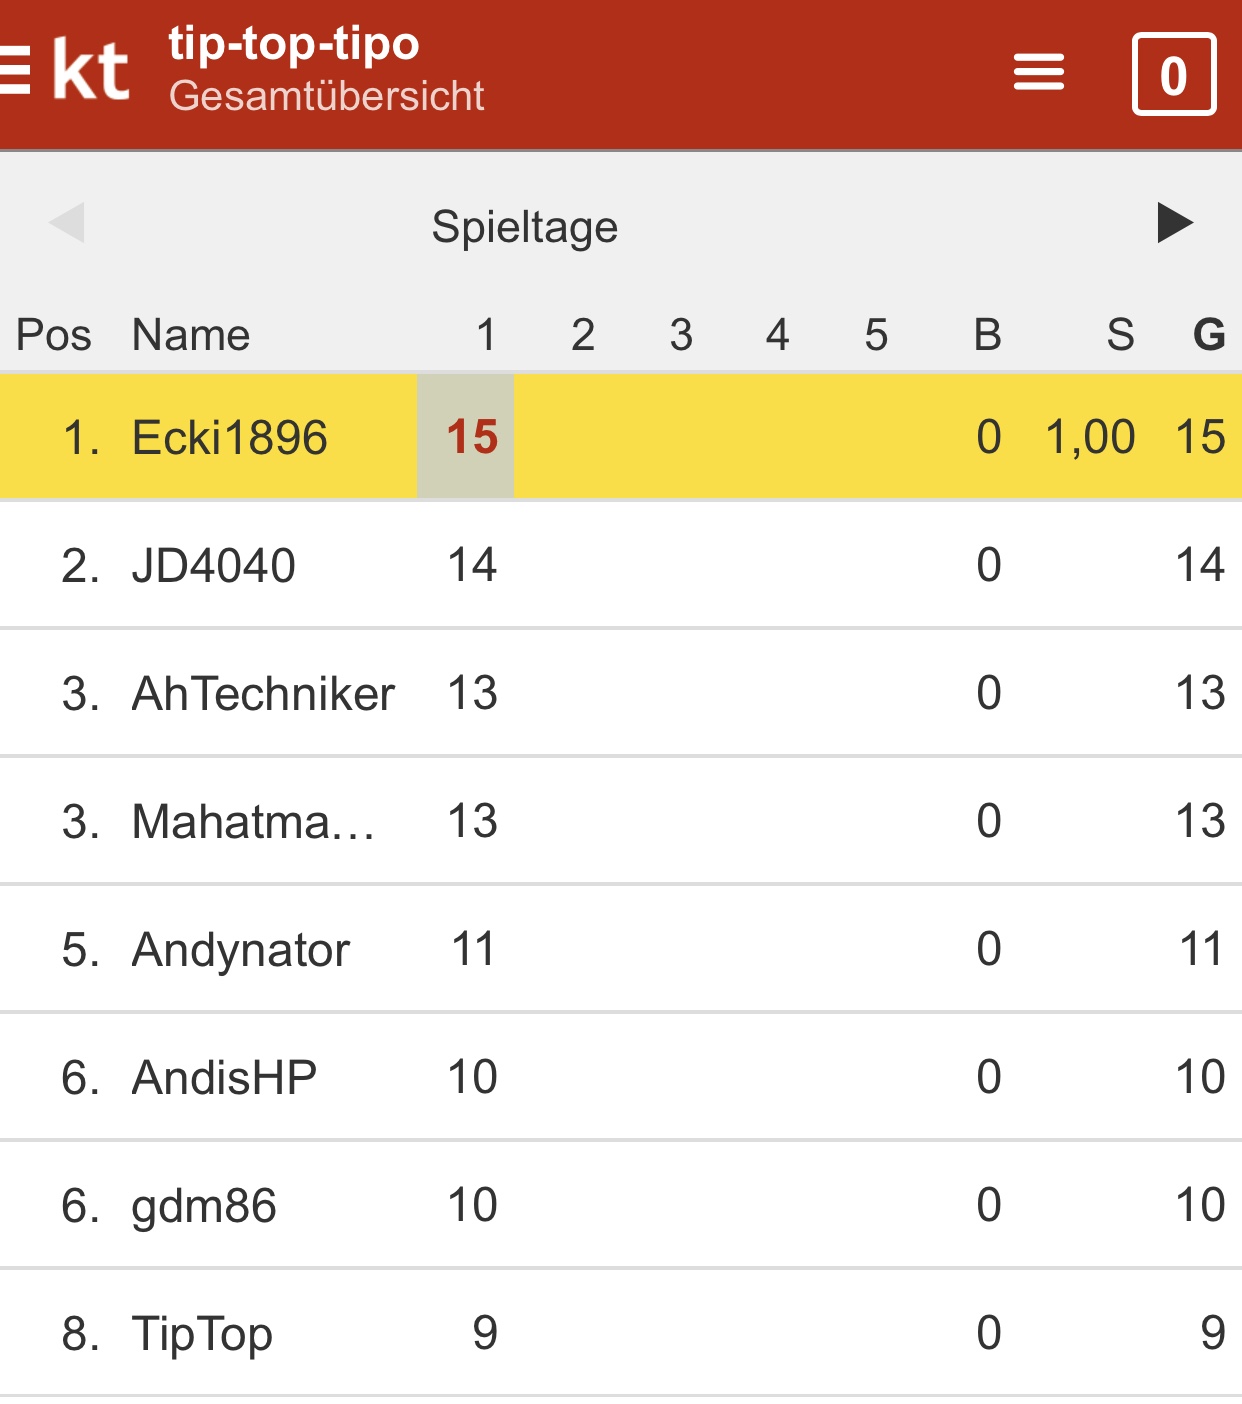This screenshot has width=1242, height=1404.
Task: Click the B bonus column header
Action: [x=988, y=335]
